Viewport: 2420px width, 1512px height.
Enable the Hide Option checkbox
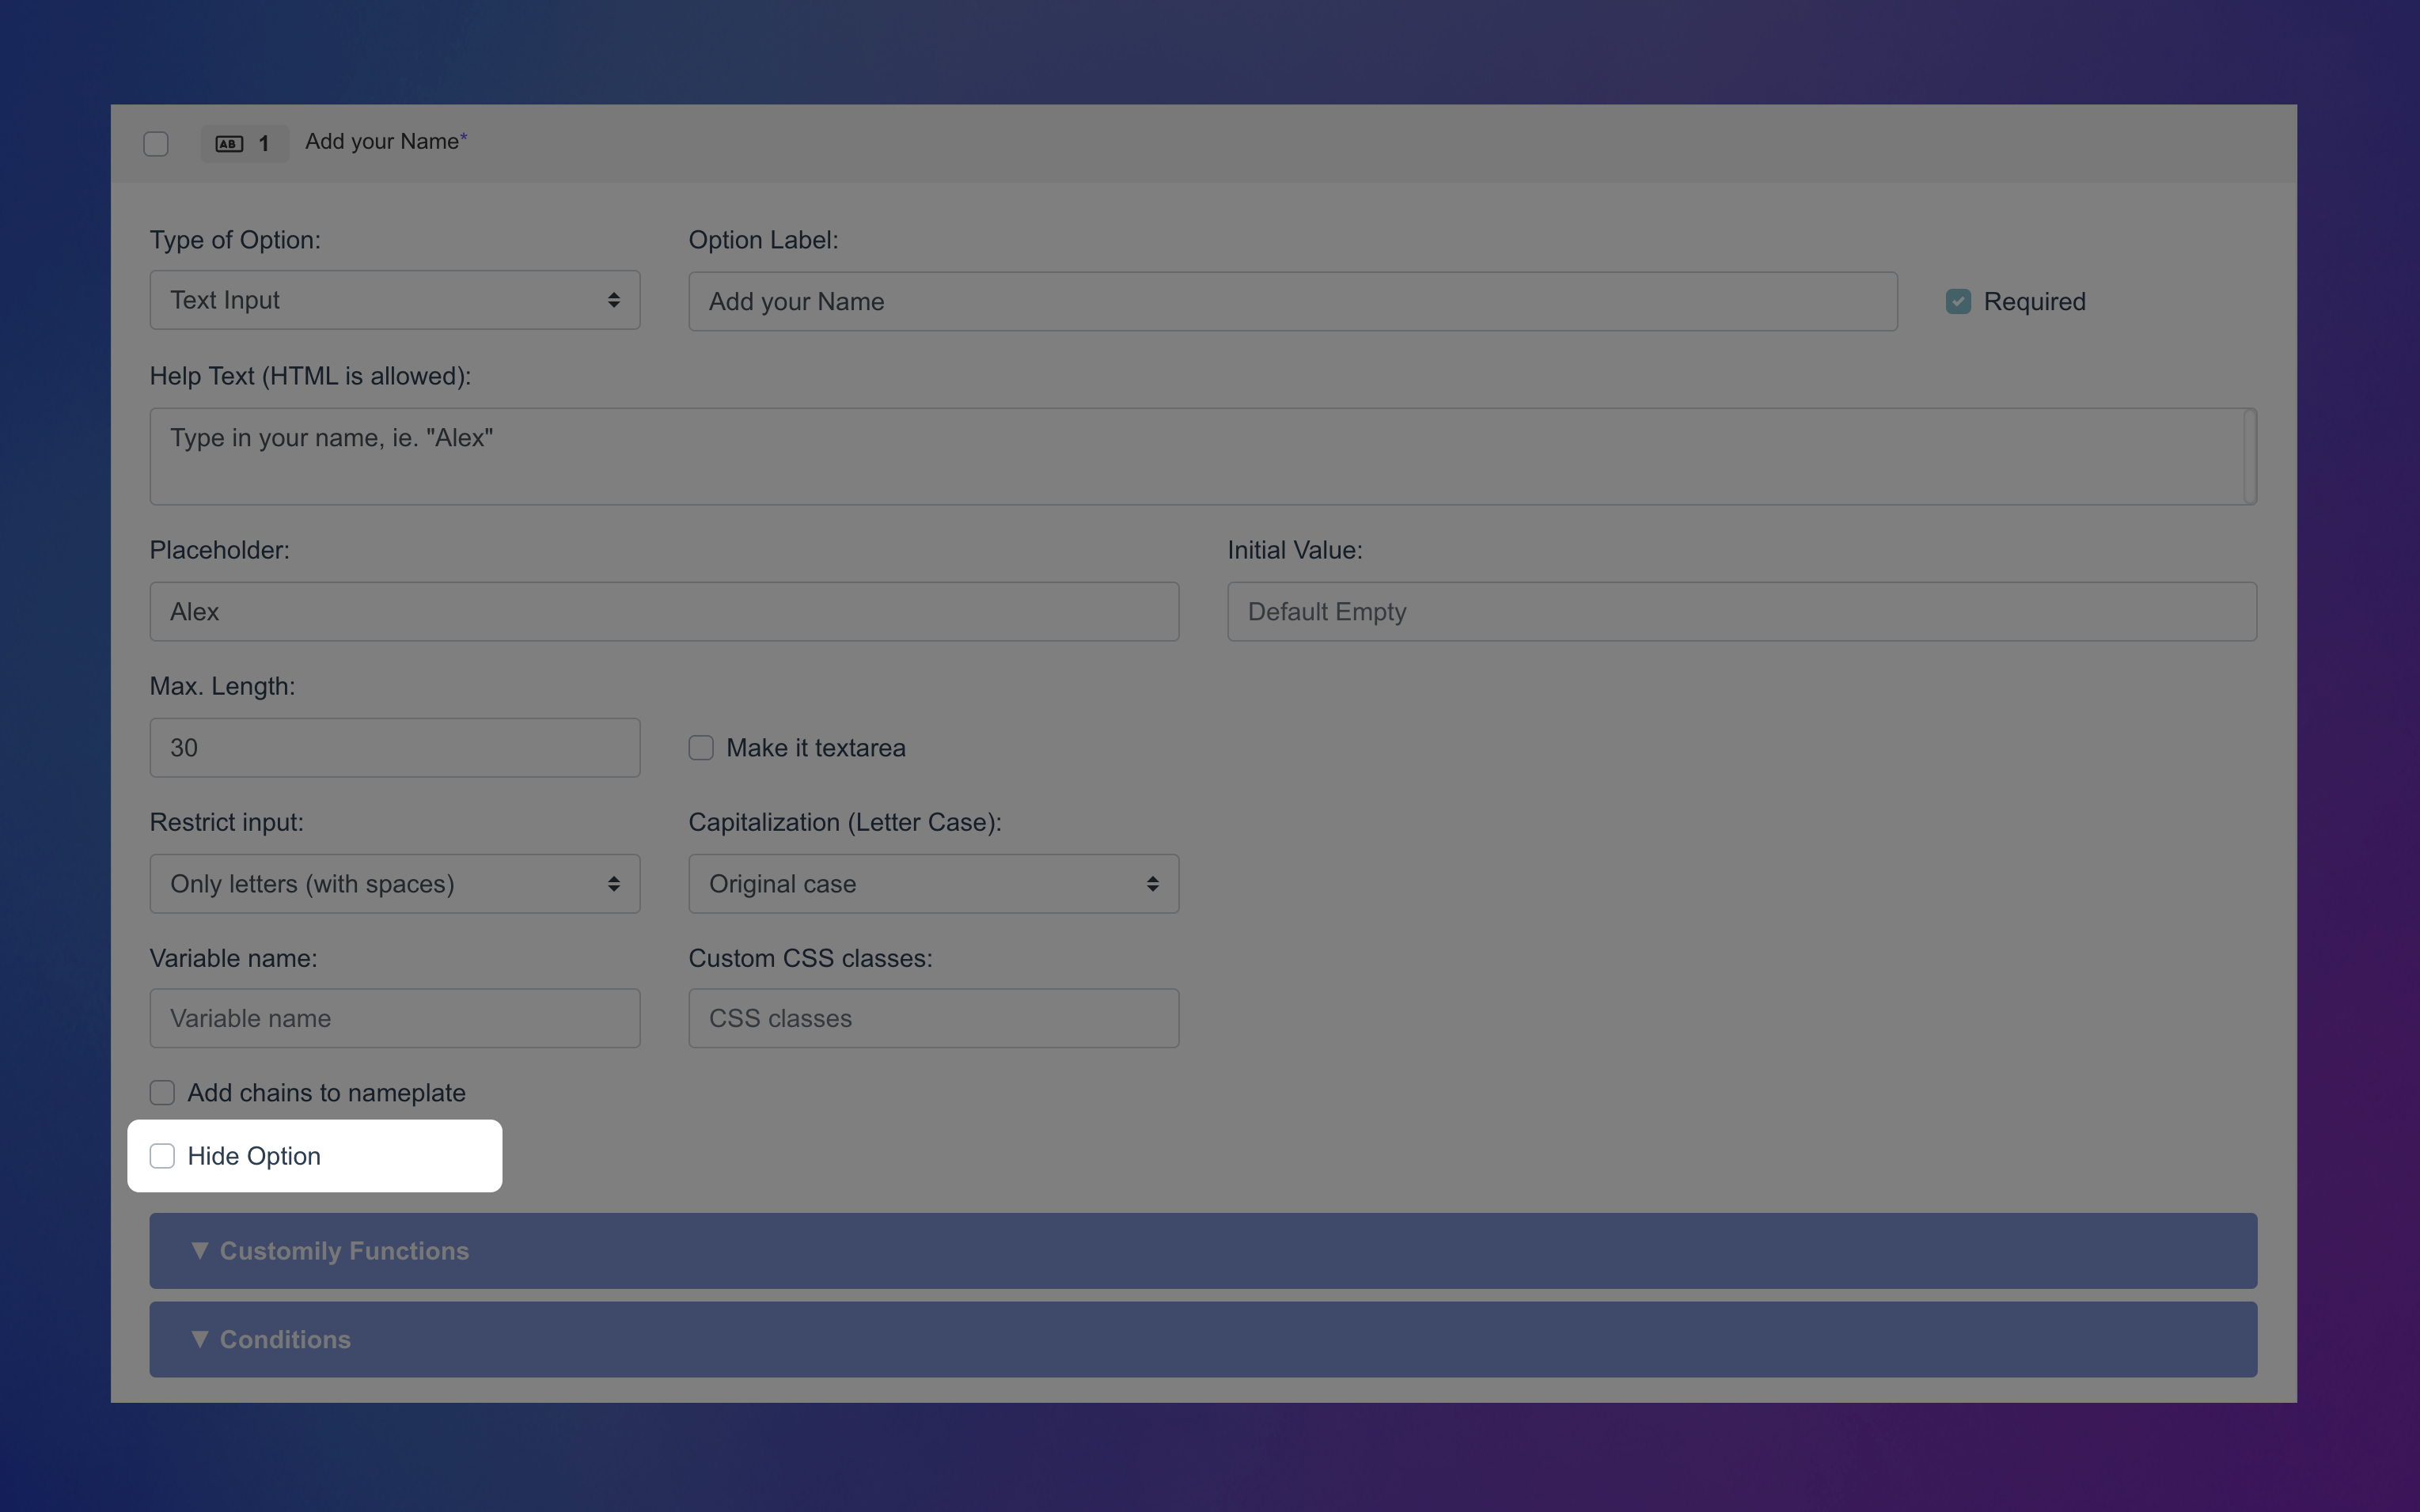pos(162,1155)
